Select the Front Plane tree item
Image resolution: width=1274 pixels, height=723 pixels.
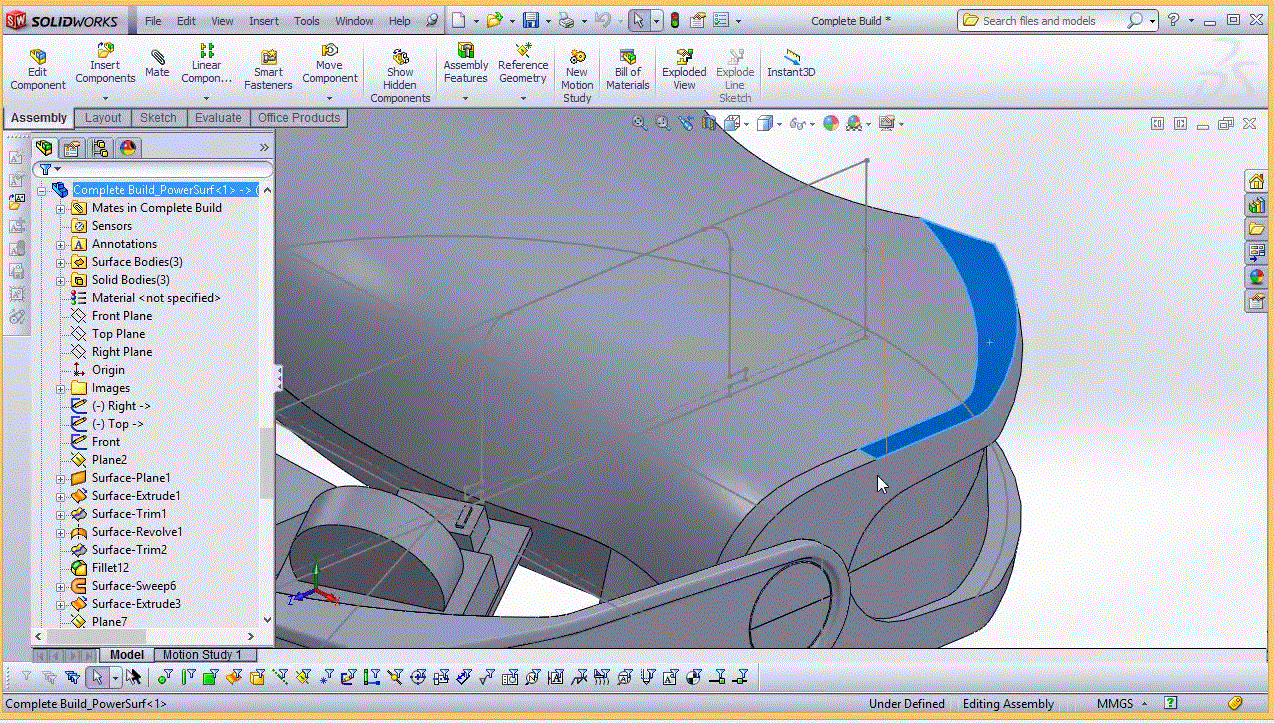tap(122, 316)
